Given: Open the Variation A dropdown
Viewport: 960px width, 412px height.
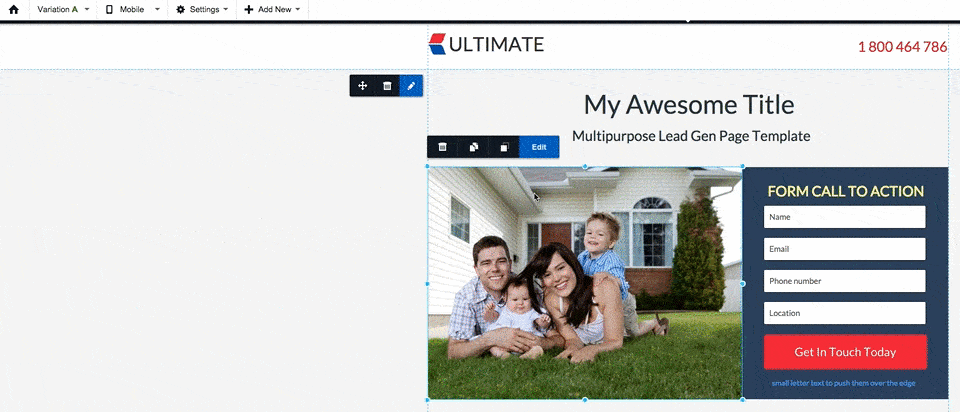Looking at the screenshot, I should (x=63, y=10).
